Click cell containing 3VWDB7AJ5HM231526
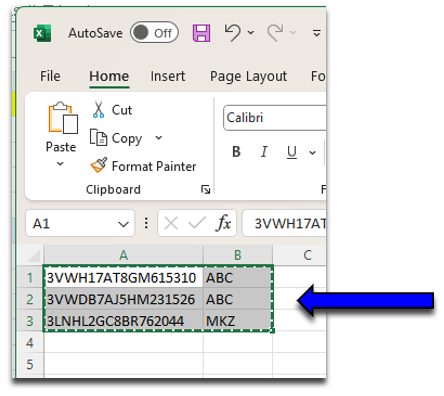Image resolution: width=444 pixels, height=396 pixels. (x=123, y=299)
